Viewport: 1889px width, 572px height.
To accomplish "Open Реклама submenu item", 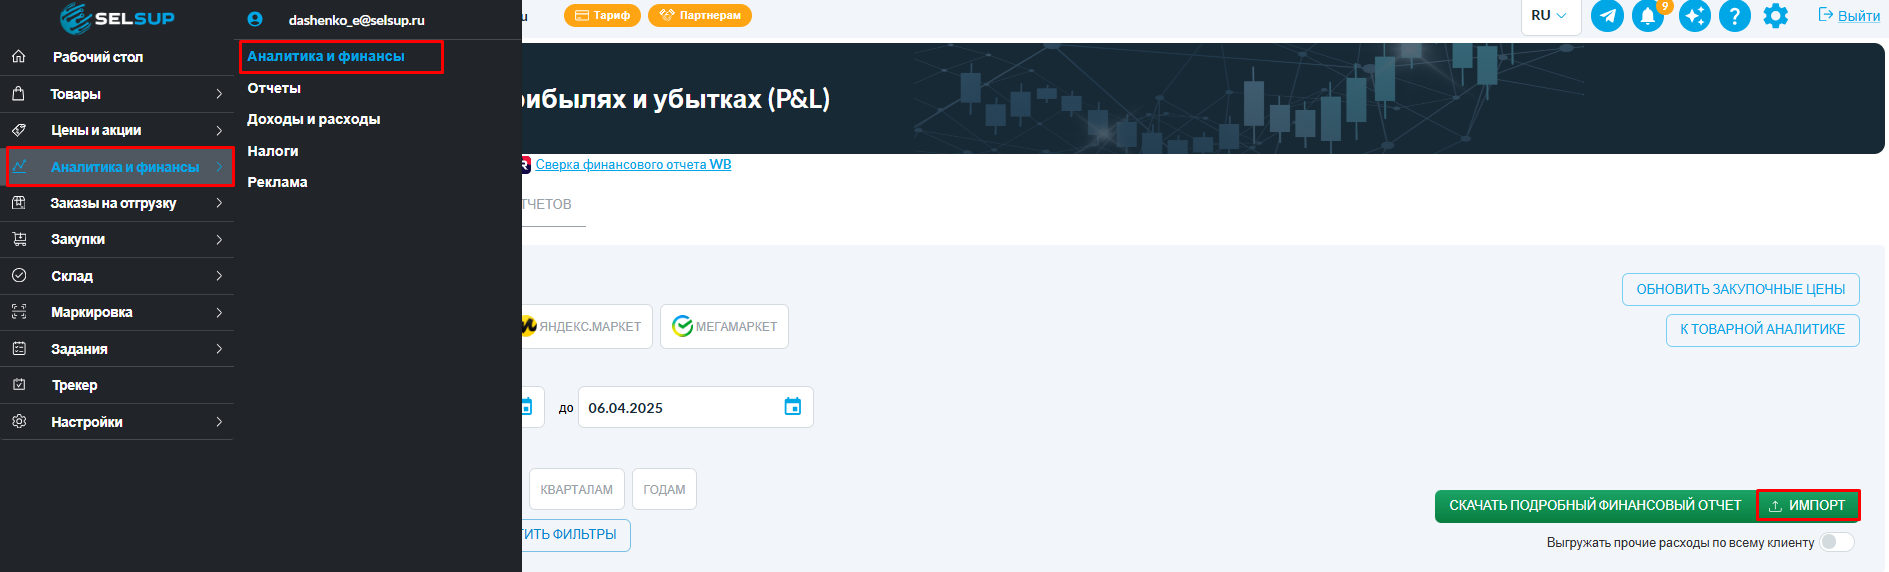I will [x=277, y=182].
